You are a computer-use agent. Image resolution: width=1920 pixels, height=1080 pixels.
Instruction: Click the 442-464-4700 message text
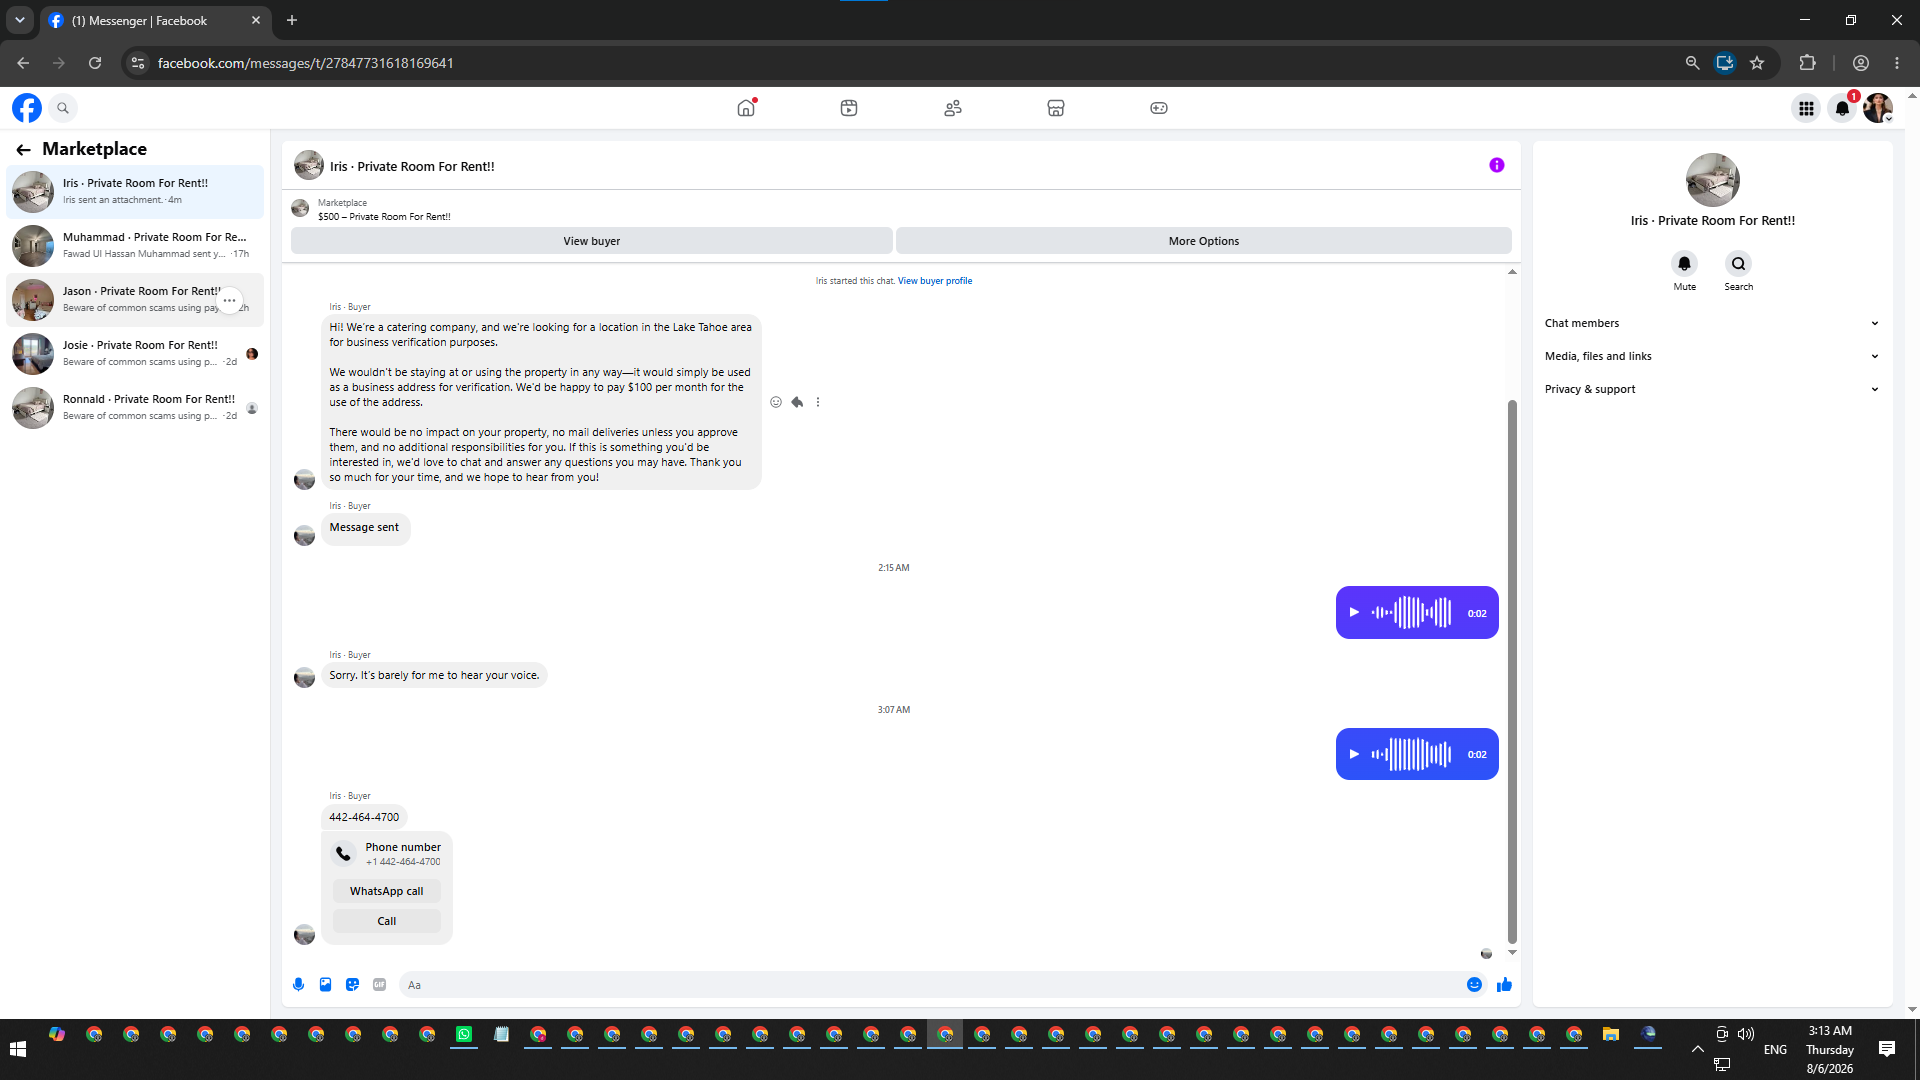click(364, 817)
